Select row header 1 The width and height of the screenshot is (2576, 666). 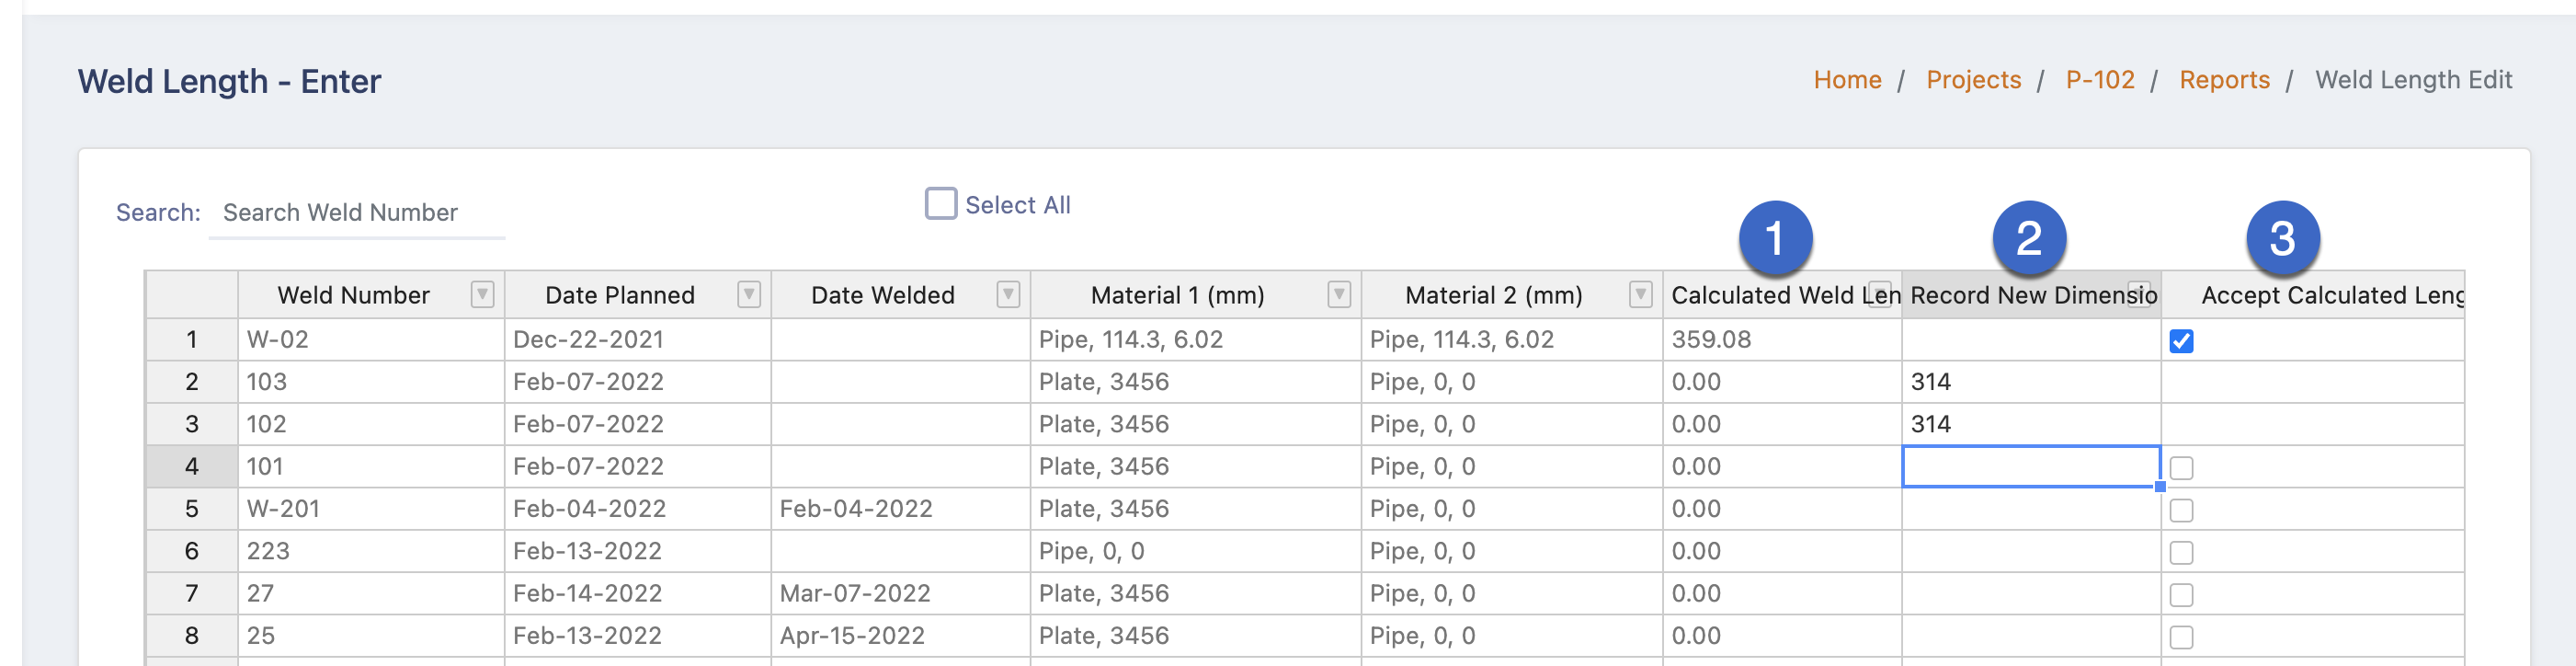192,339
